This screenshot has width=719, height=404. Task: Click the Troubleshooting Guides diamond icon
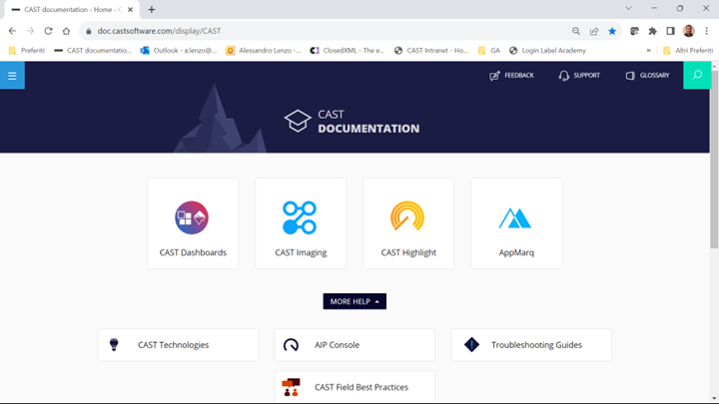pyautogui.click(x=471, y=344)
